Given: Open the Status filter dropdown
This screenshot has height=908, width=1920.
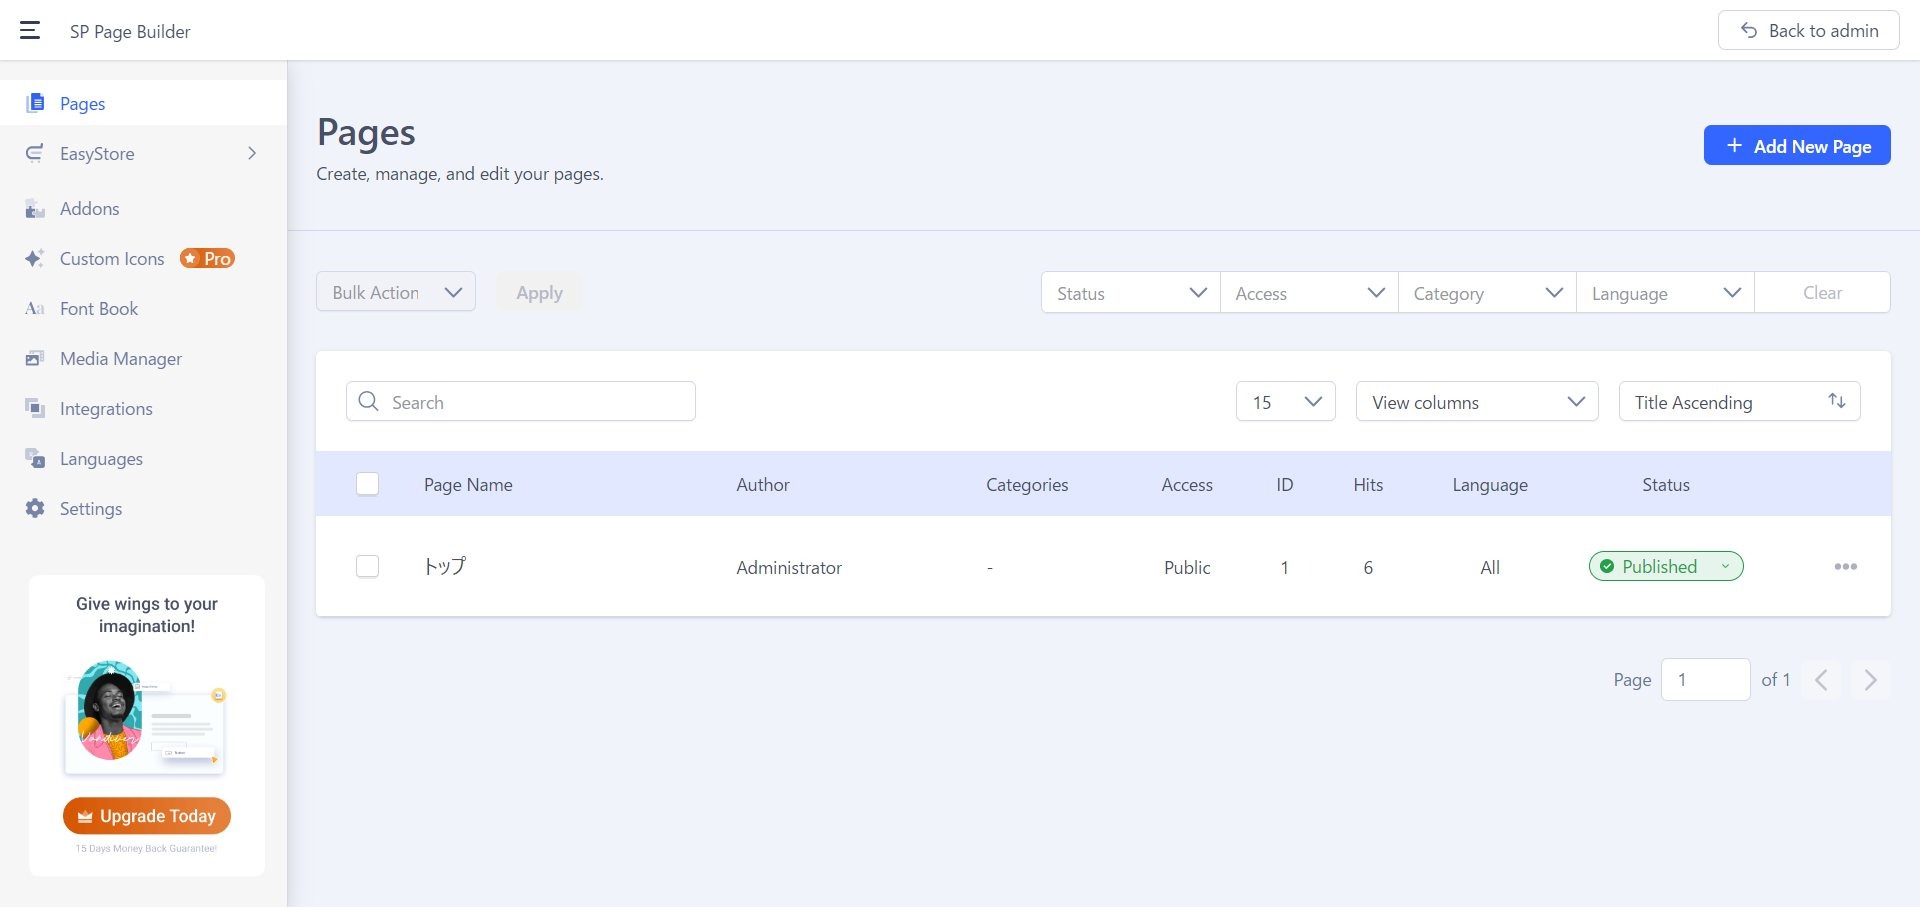Looking at the screenshot, I should pos(1129,292).
